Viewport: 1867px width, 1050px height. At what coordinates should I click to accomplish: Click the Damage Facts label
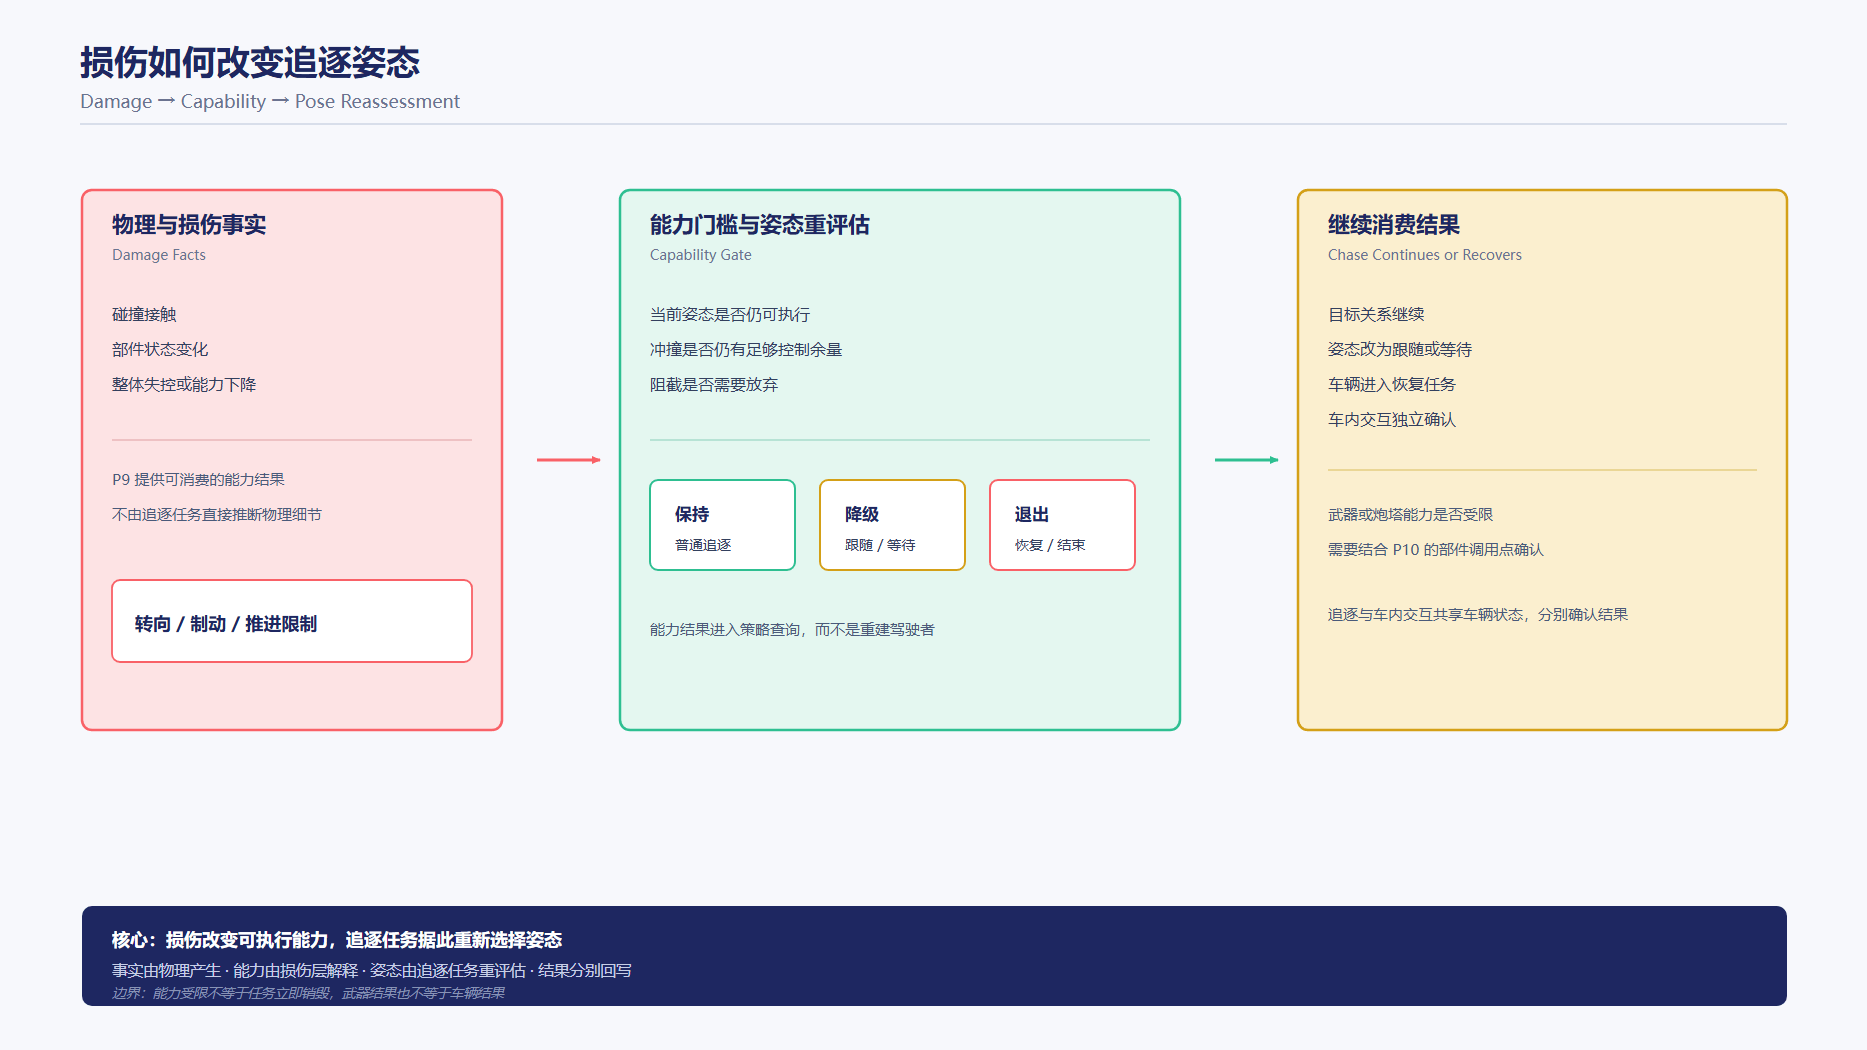pos(159,255)
